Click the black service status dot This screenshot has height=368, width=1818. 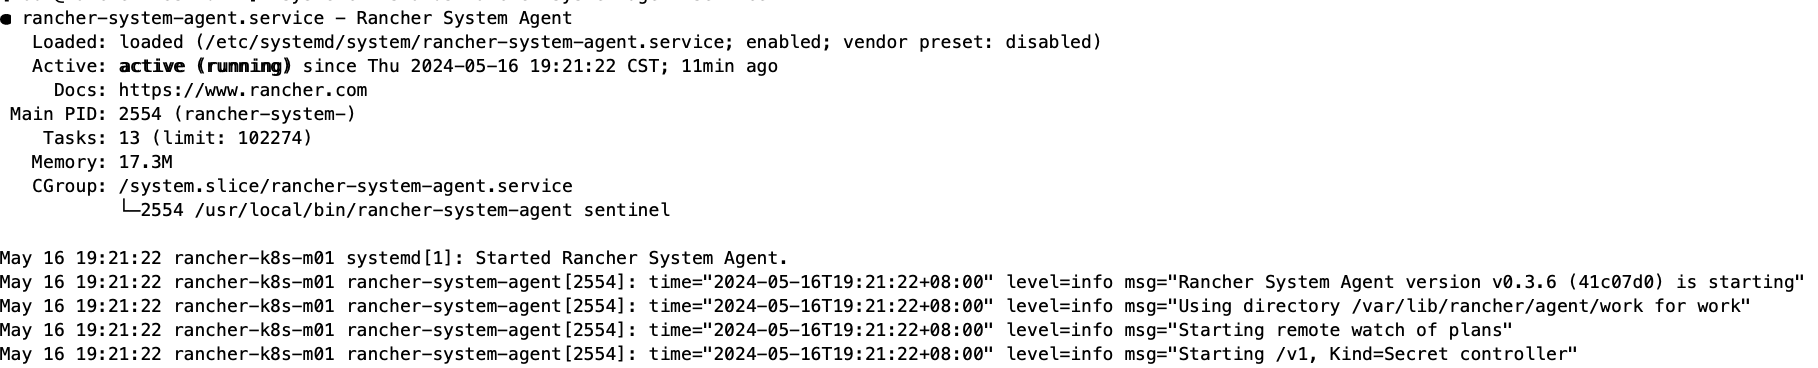click(x=6, y=19)
